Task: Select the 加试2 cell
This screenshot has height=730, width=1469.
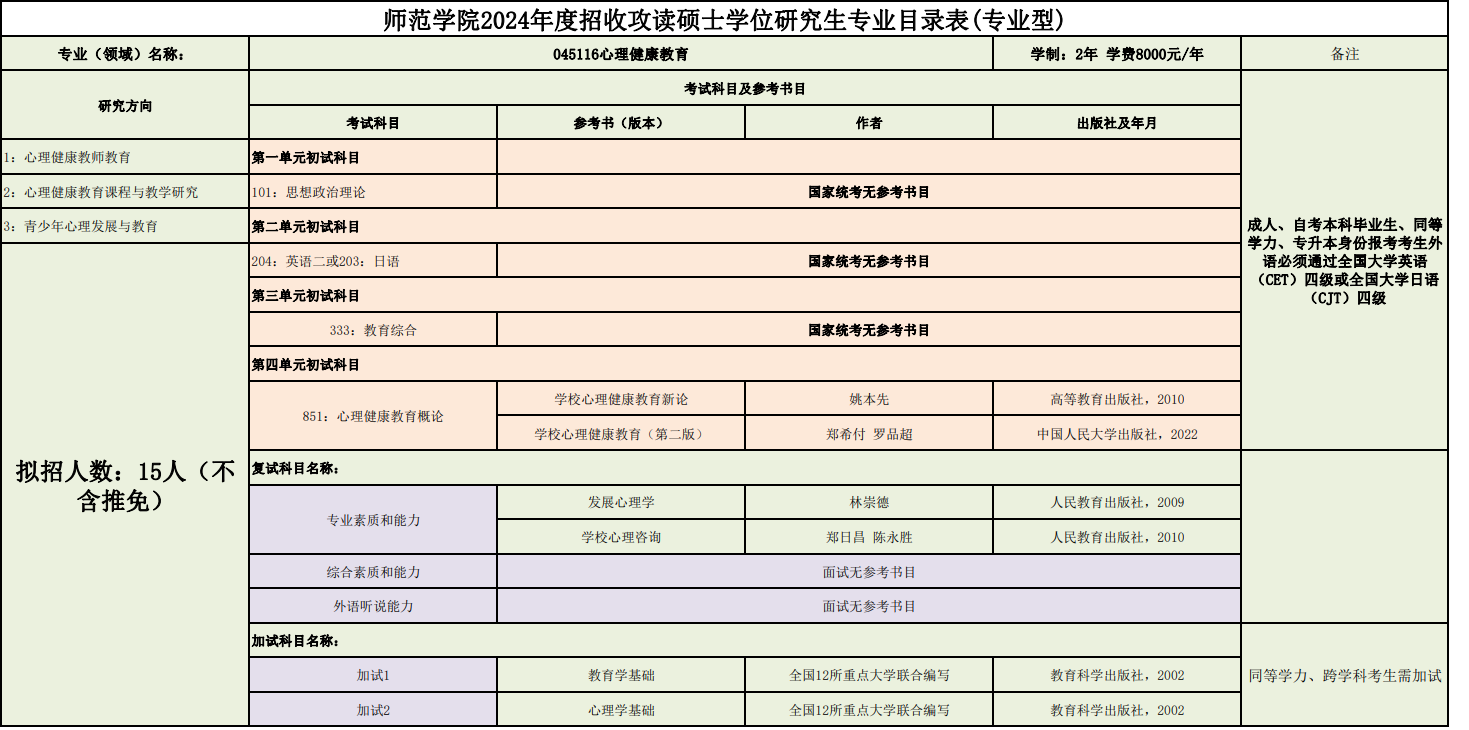Action: point(373,710)
